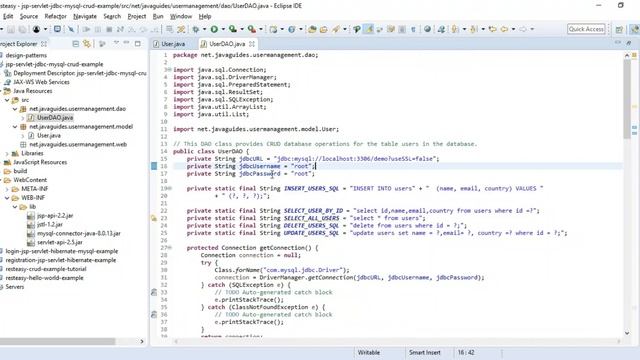This screenshot has height=360, width=640.
Task: Toggle Link with Editor in Project Explorer
Action: click(x=87, y=44)
